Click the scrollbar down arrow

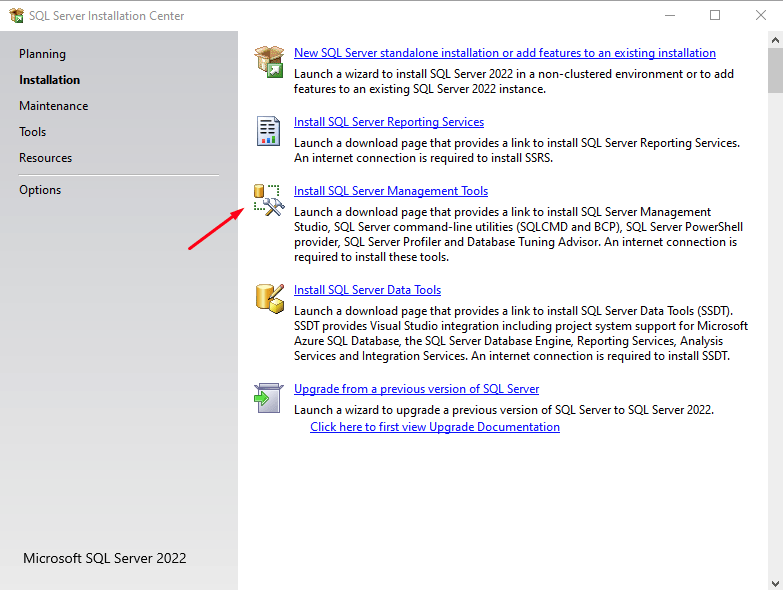pos(775,583)
